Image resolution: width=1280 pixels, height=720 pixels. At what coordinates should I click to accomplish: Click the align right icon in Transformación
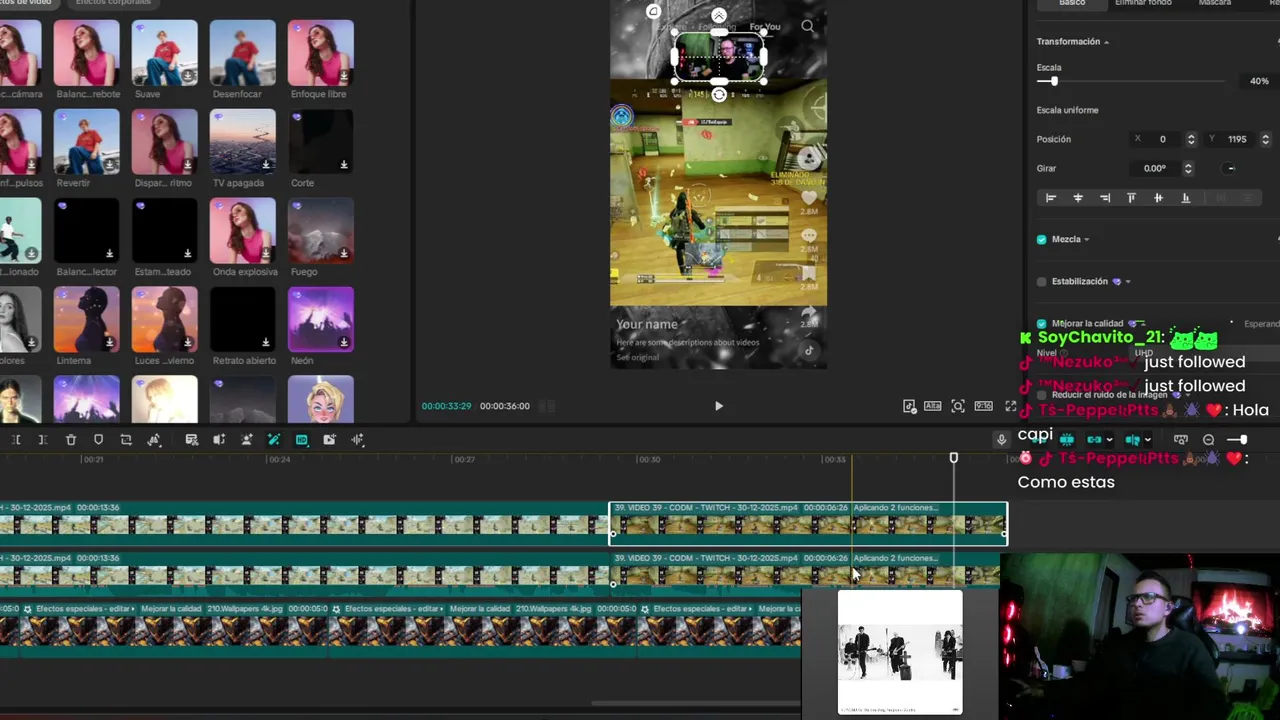1105,198
